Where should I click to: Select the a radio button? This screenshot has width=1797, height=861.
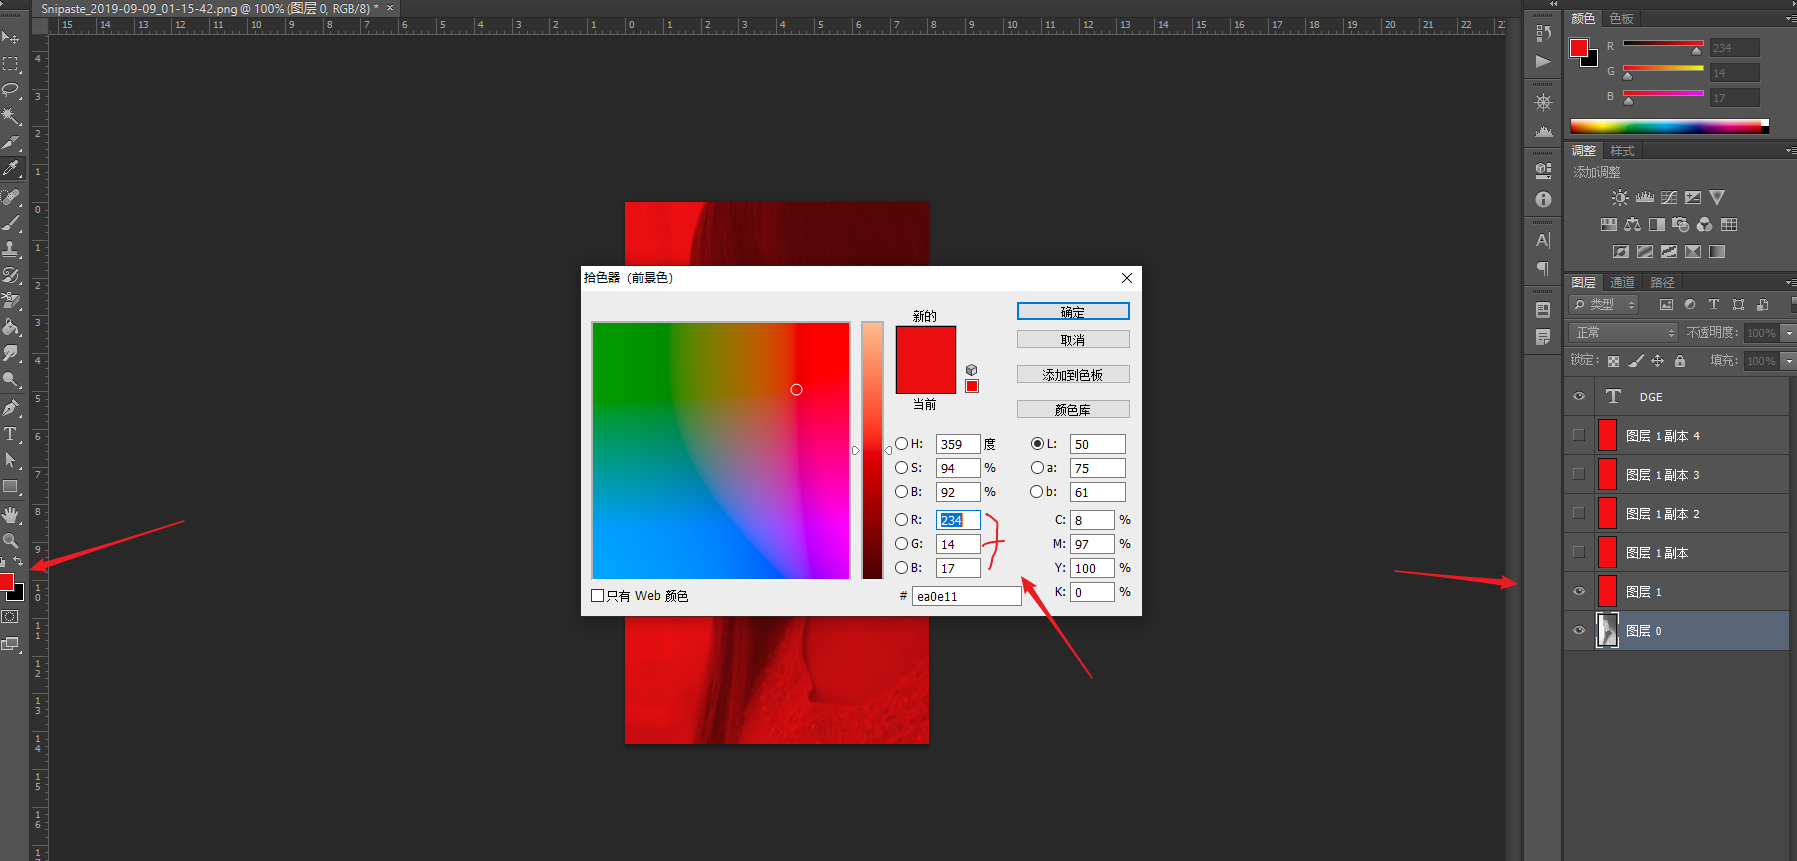[x=1037, y=468]
